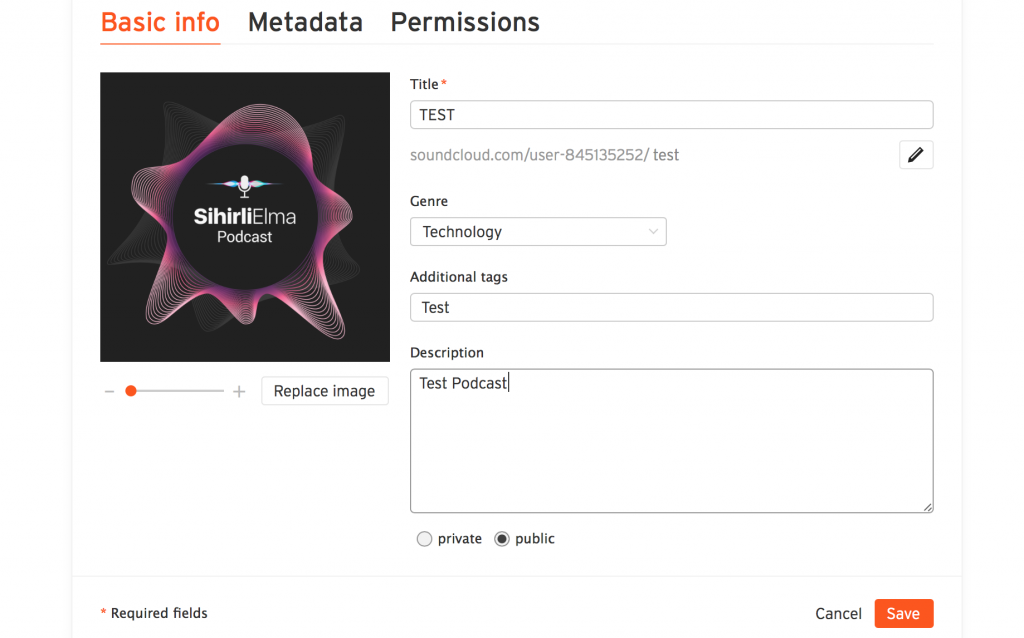This screenshot has height=638, width=1024.
Task: Click the plus zoom-in icon under artwork
Action: pos(239,392)
